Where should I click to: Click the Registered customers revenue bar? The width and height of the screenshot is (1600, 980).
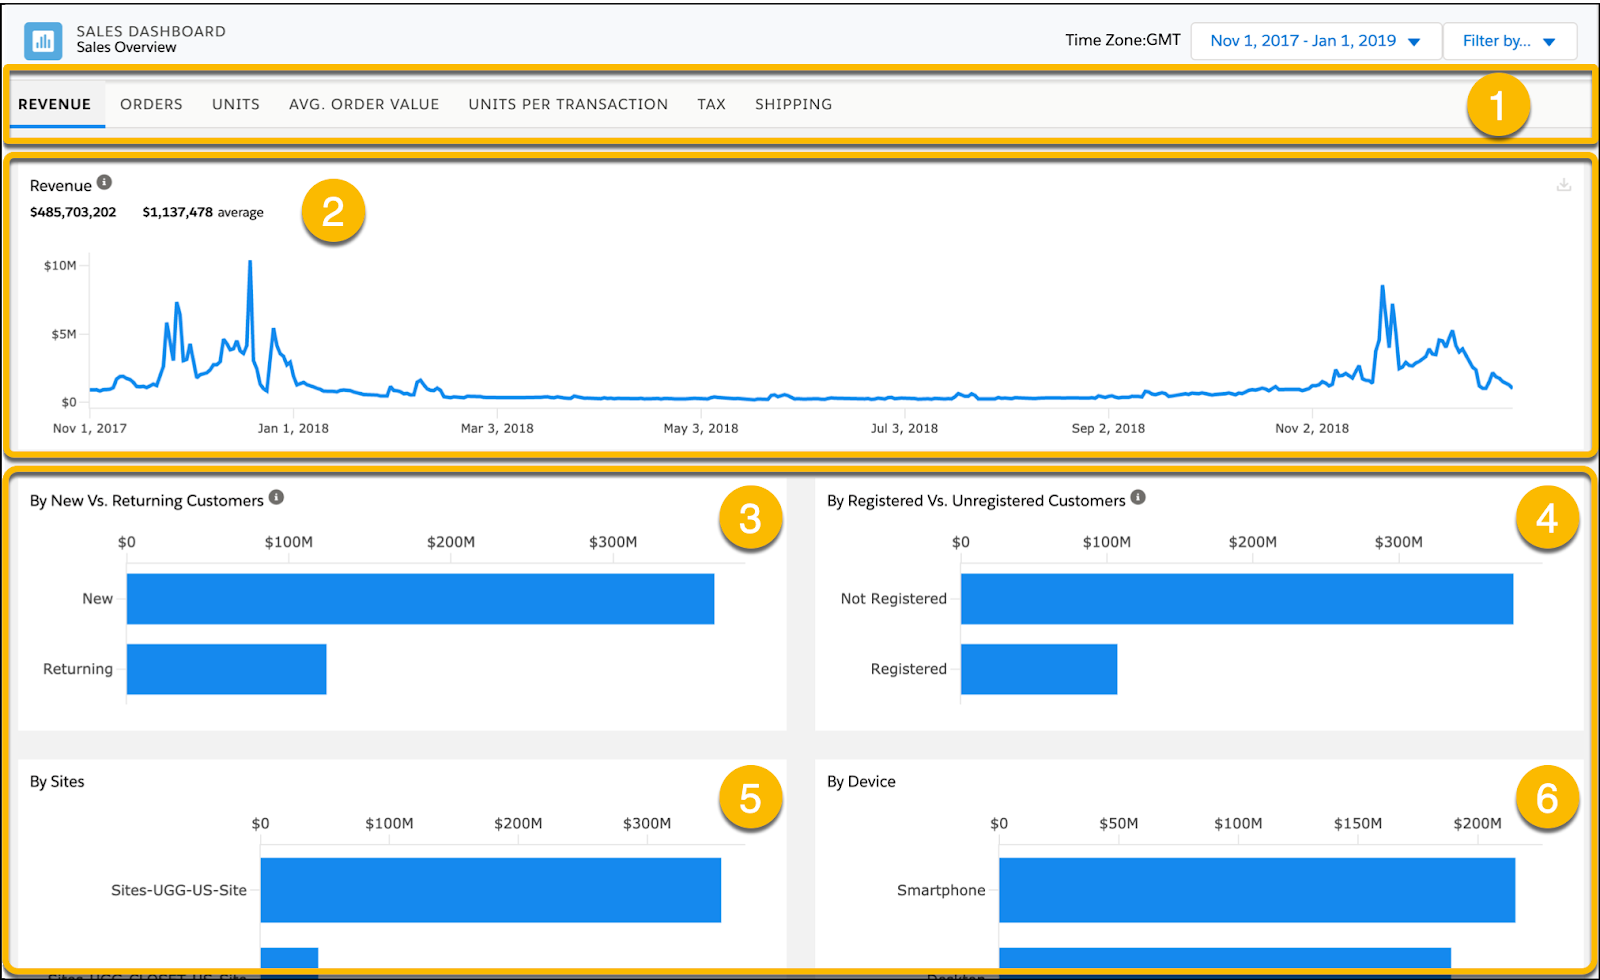[x=1039, y=669]
